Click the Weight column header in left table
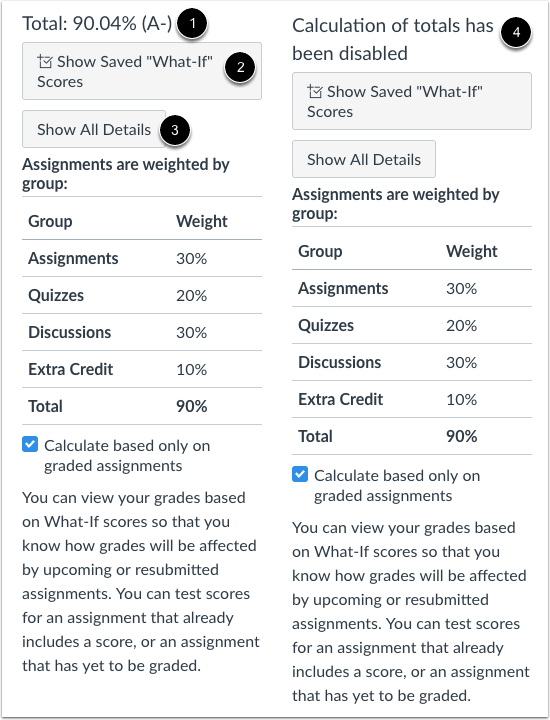The height and width of the screenshot is (720, 550). 202,221
